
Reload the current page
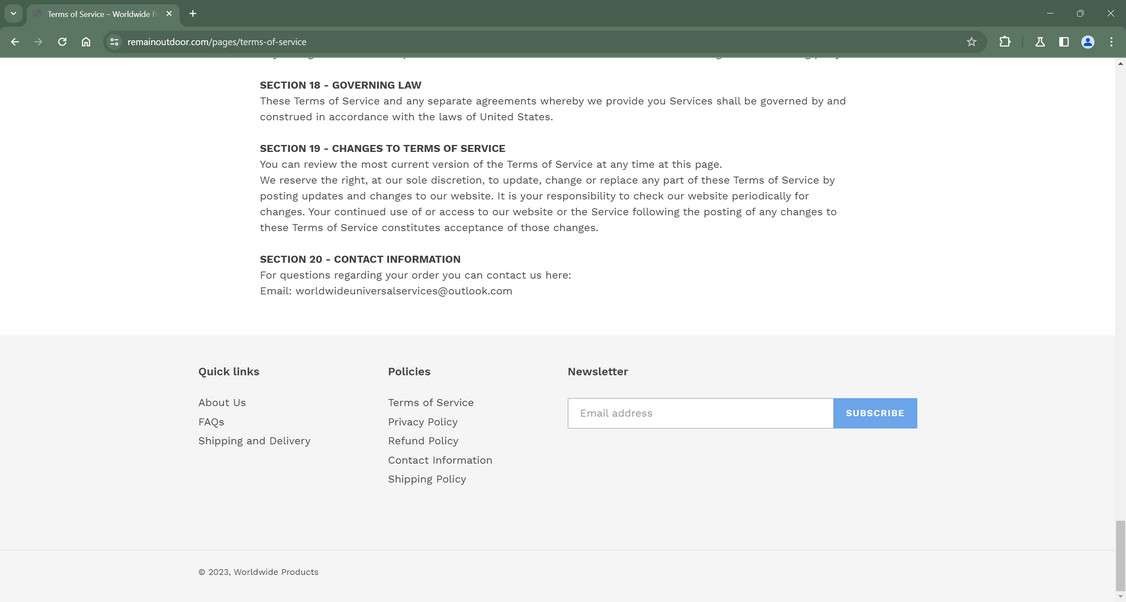tap(61, 42)
